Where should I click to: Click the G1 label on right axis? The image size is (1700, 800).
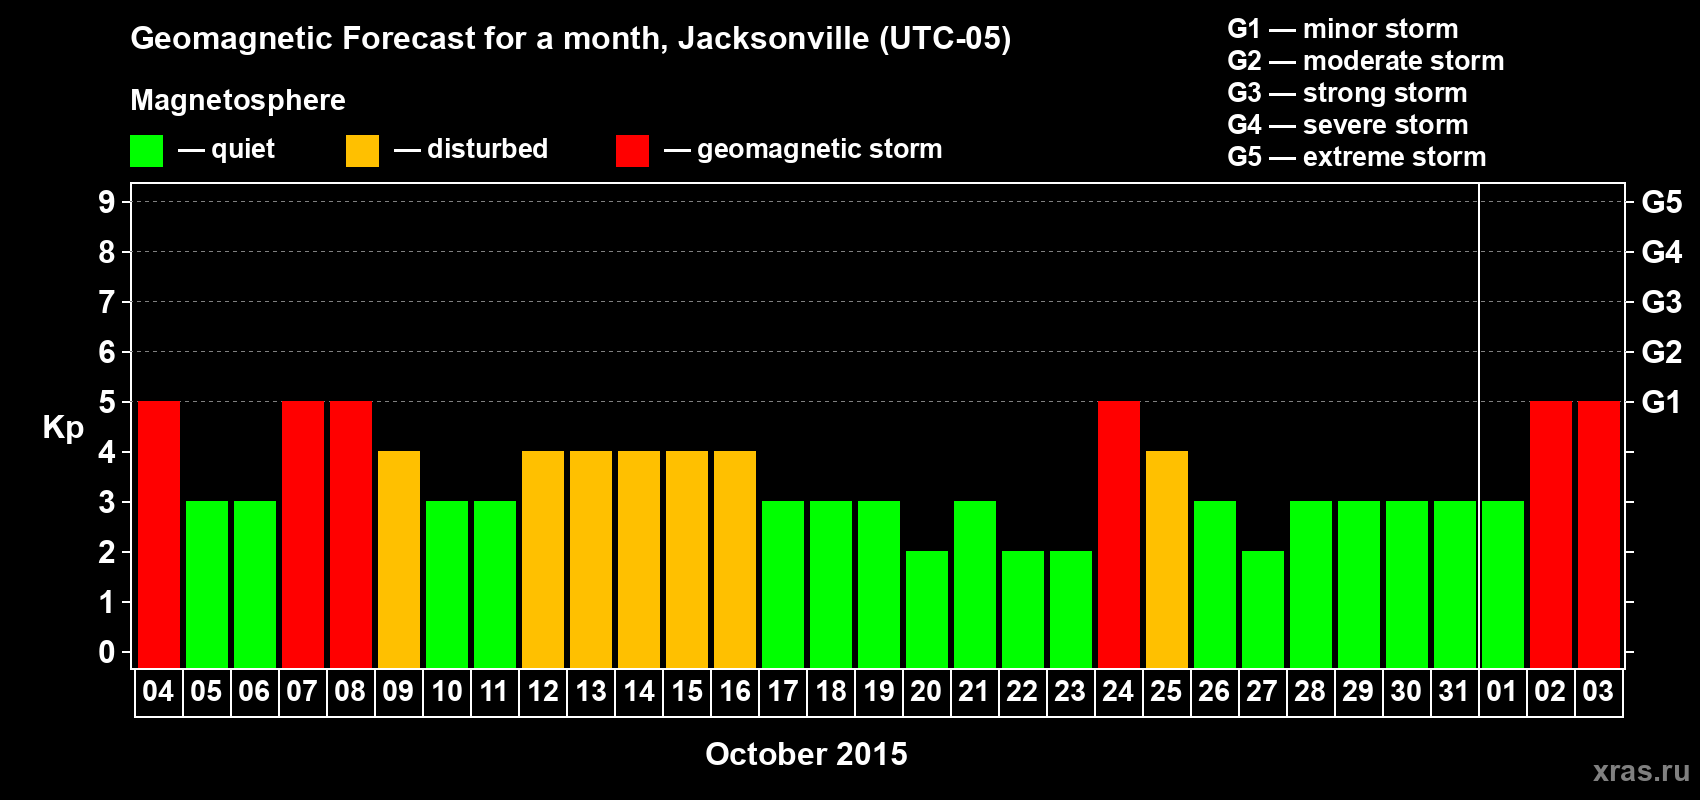click(1662, 402)
